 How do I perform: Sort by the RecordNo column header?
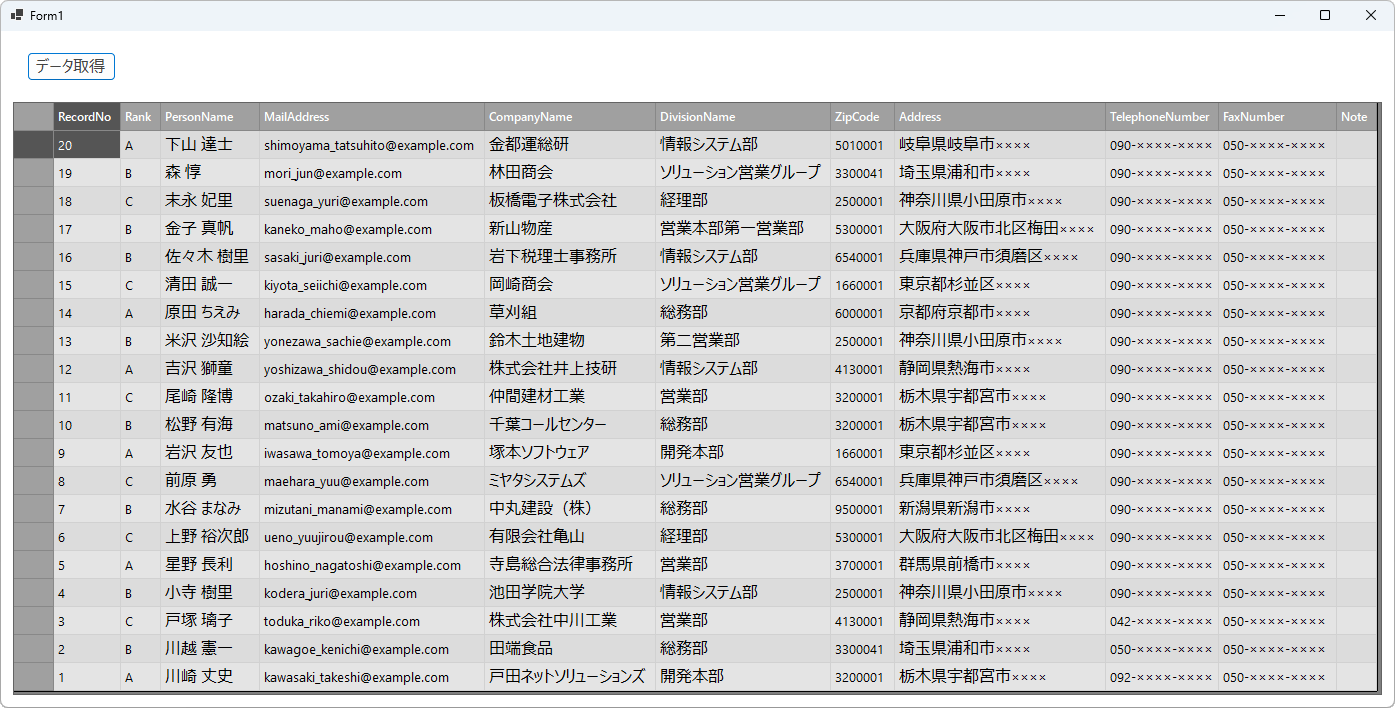87,117
